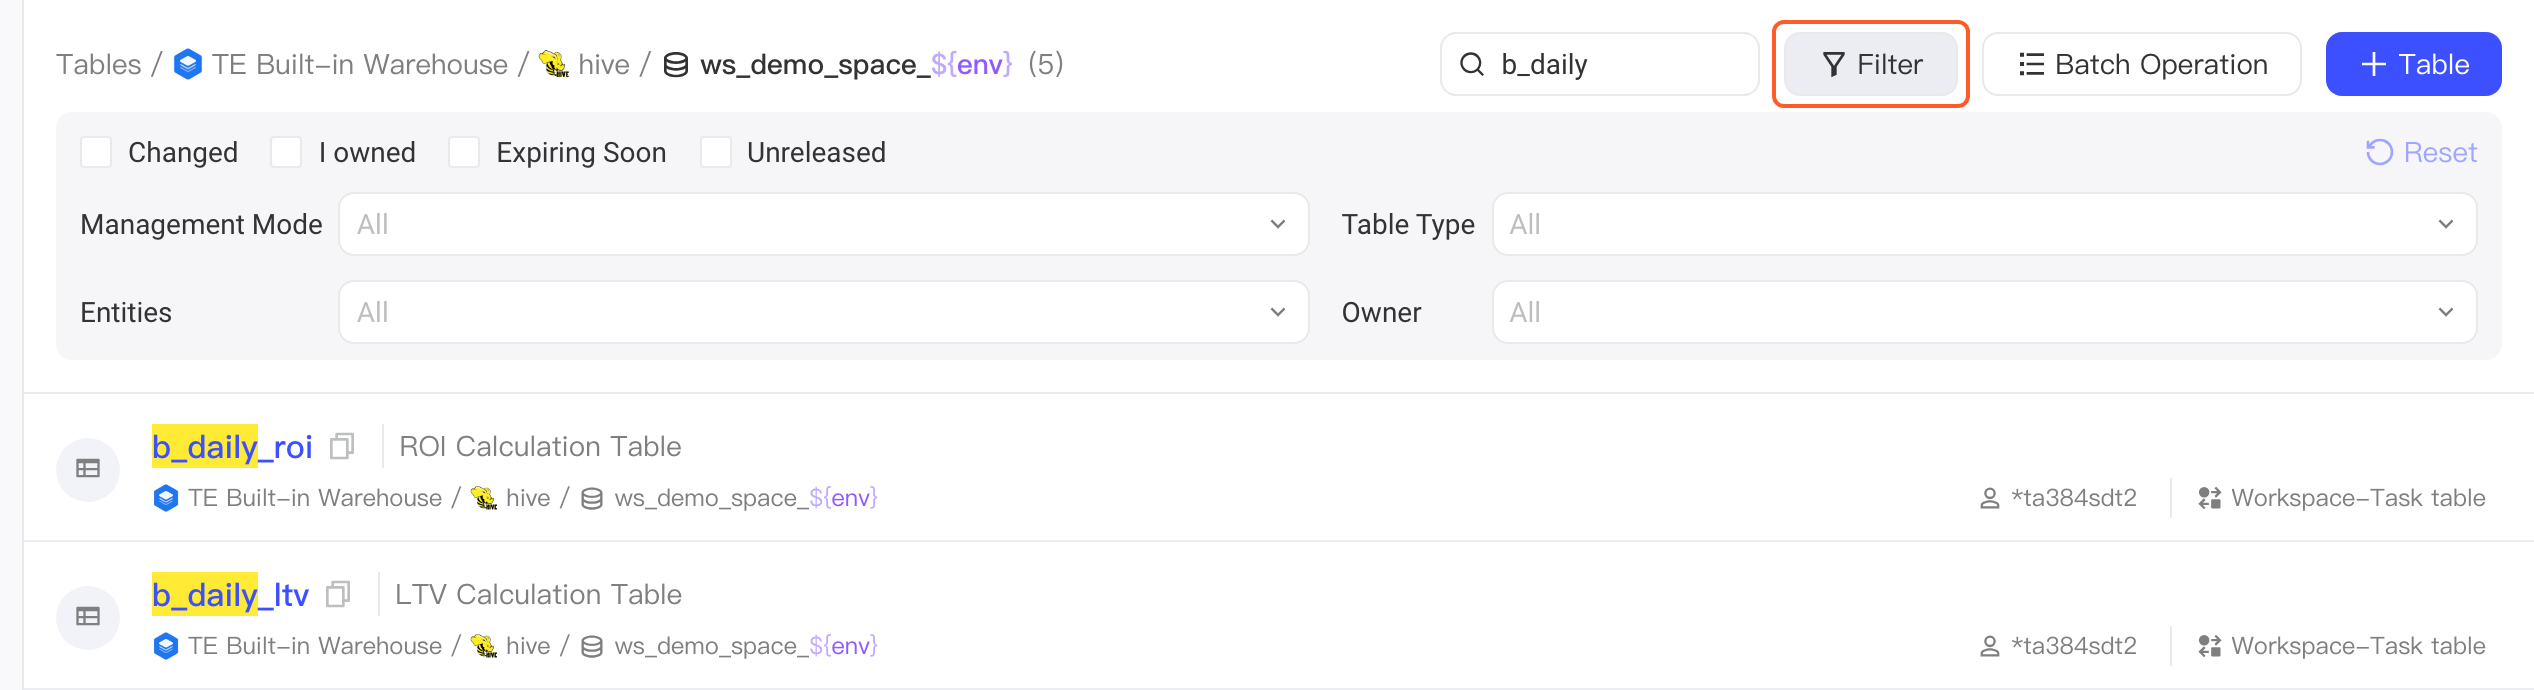Click the hive icon under b_daily_roi

(484, 498)
